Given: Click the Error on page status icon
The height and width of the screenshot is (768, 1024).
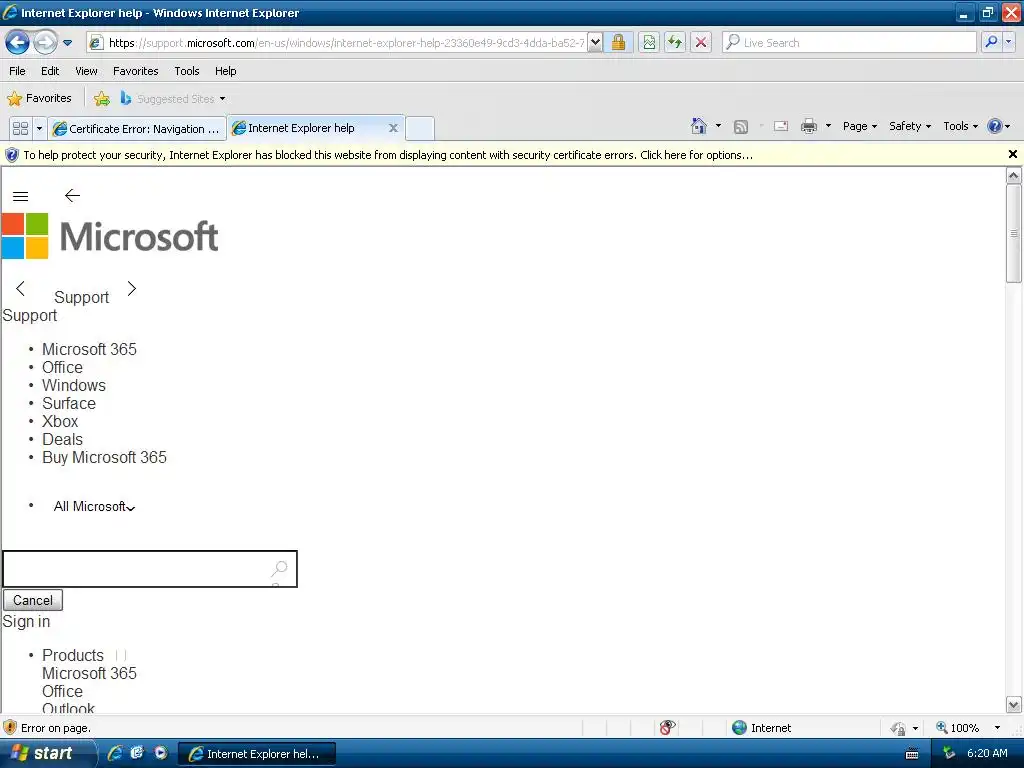Looking at the screenshot, I should 10,727.
